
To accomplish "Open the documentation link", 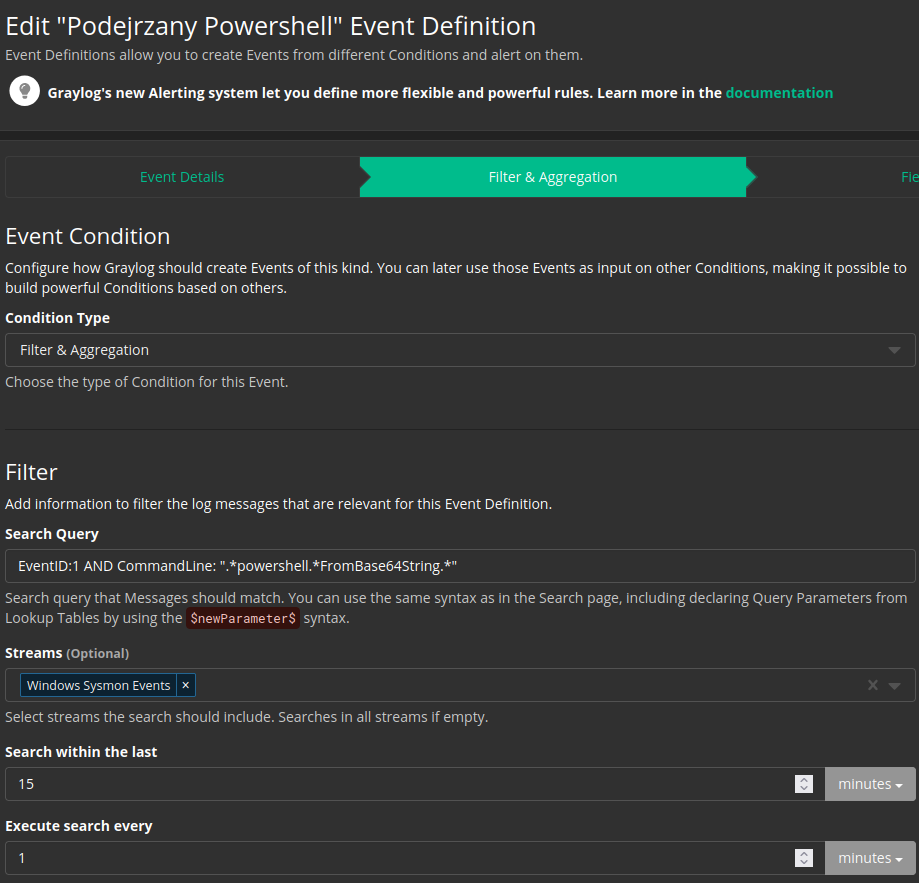I will click(779, 92).
